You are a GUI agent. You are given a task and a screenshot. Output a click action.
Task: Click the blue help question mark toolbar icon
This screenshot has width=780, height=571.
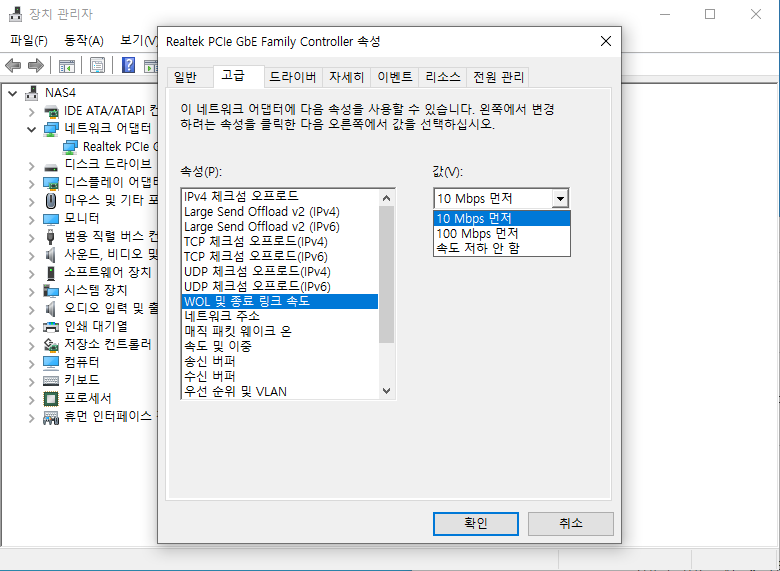[x=128, y=65]
